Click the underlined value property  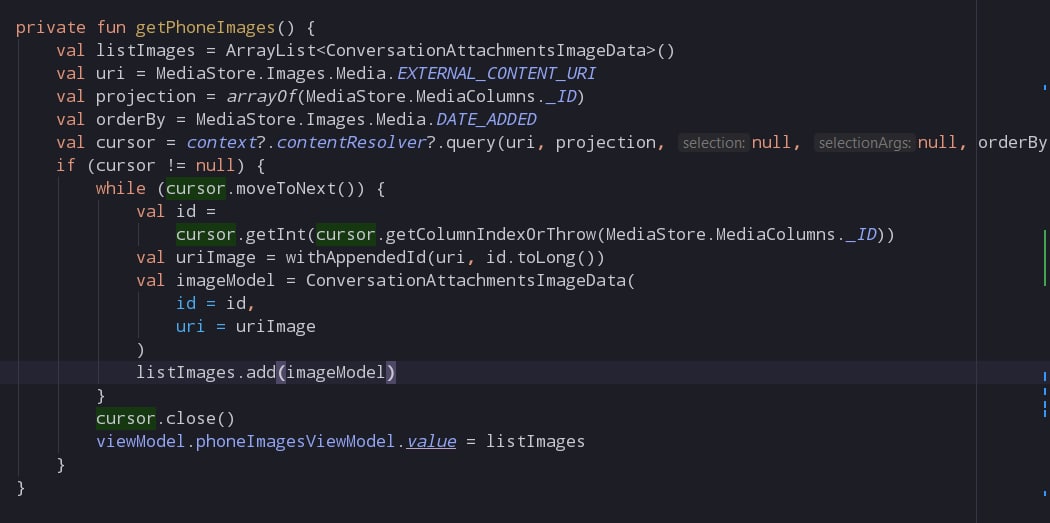point(431,441)
